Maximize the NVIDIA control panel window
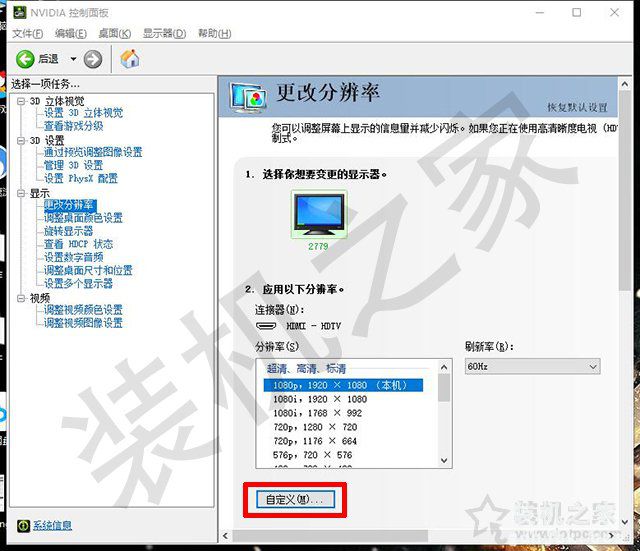The image size is (640, 551). point(577,13)
